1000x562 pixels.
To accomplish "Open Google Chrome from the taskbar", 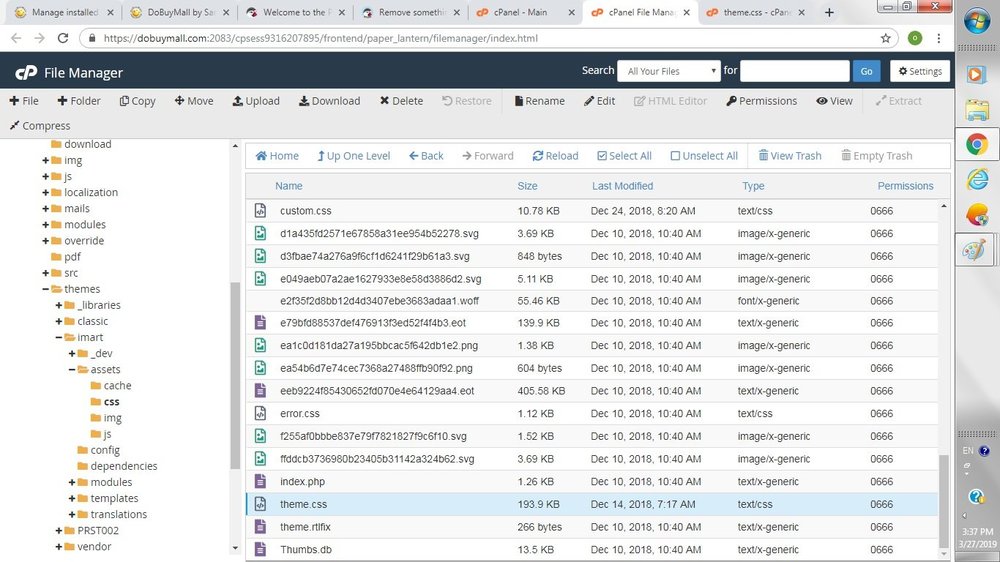I will [976, 144].
